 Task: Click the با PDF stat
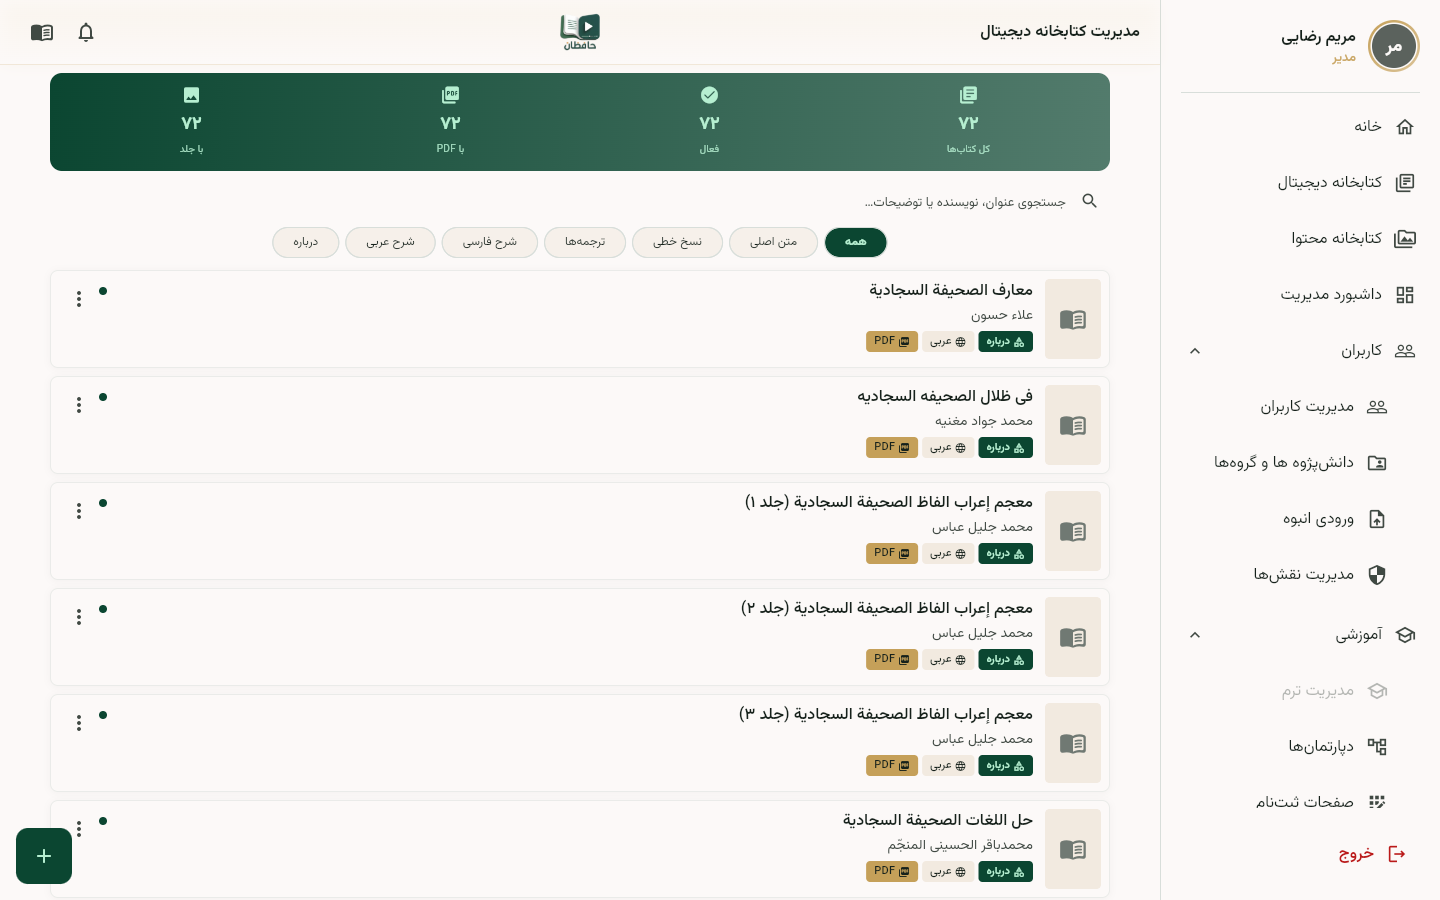tap(450, 121)
